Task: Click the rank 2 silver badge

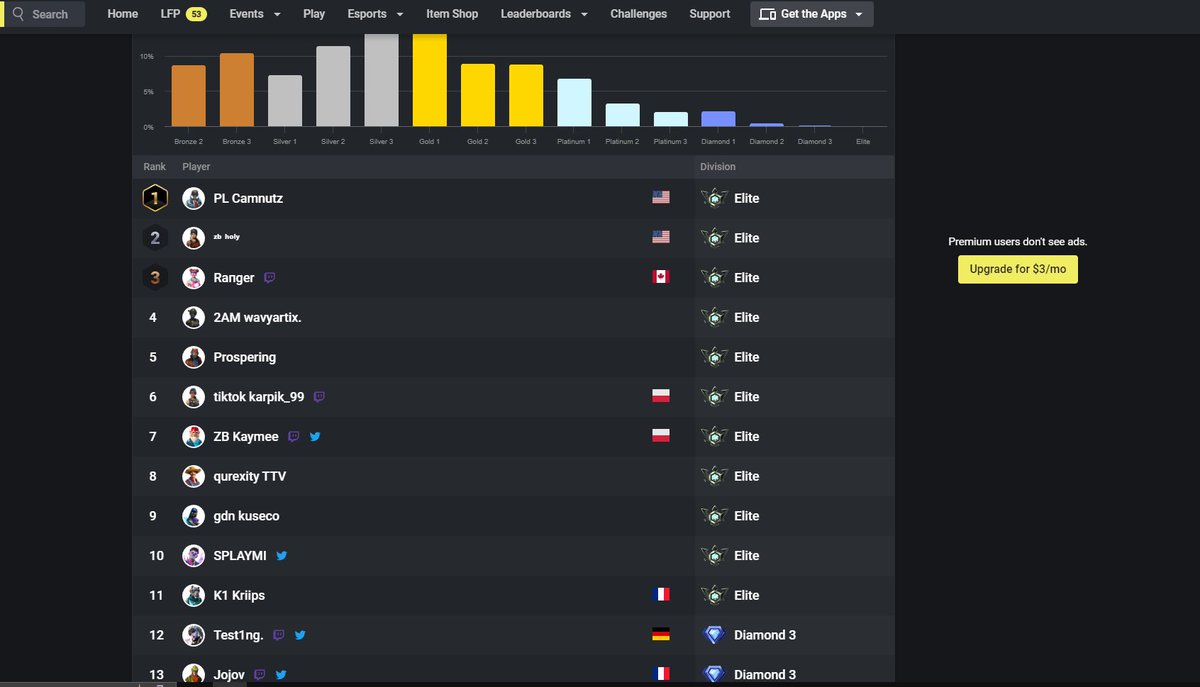Action: point(154,238)
